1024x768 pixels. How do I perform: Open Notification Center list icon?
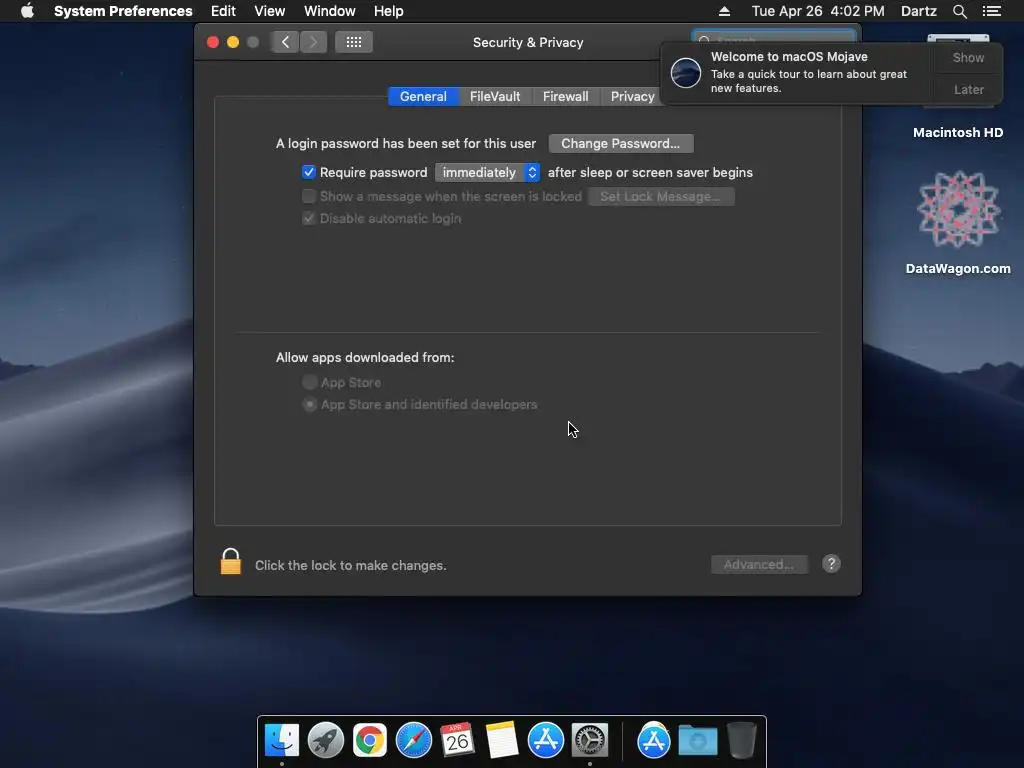click(991, 11)
